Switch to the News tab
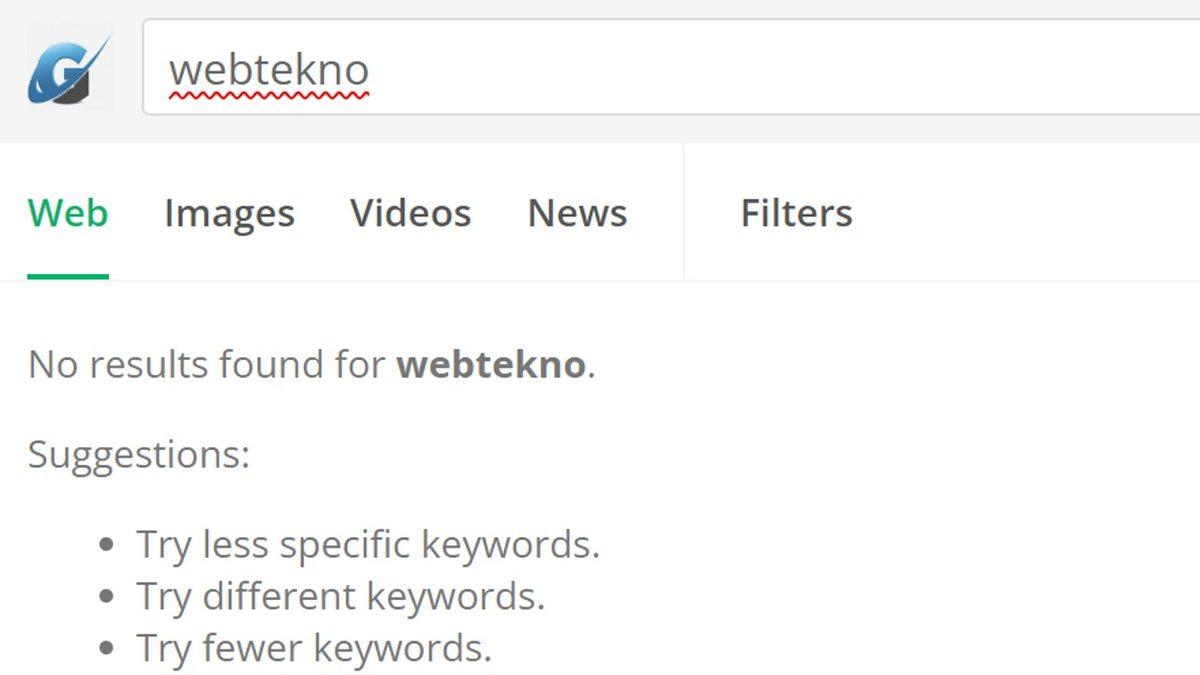The height and width of the screenshot is (675, 1200). pos(577,213)
